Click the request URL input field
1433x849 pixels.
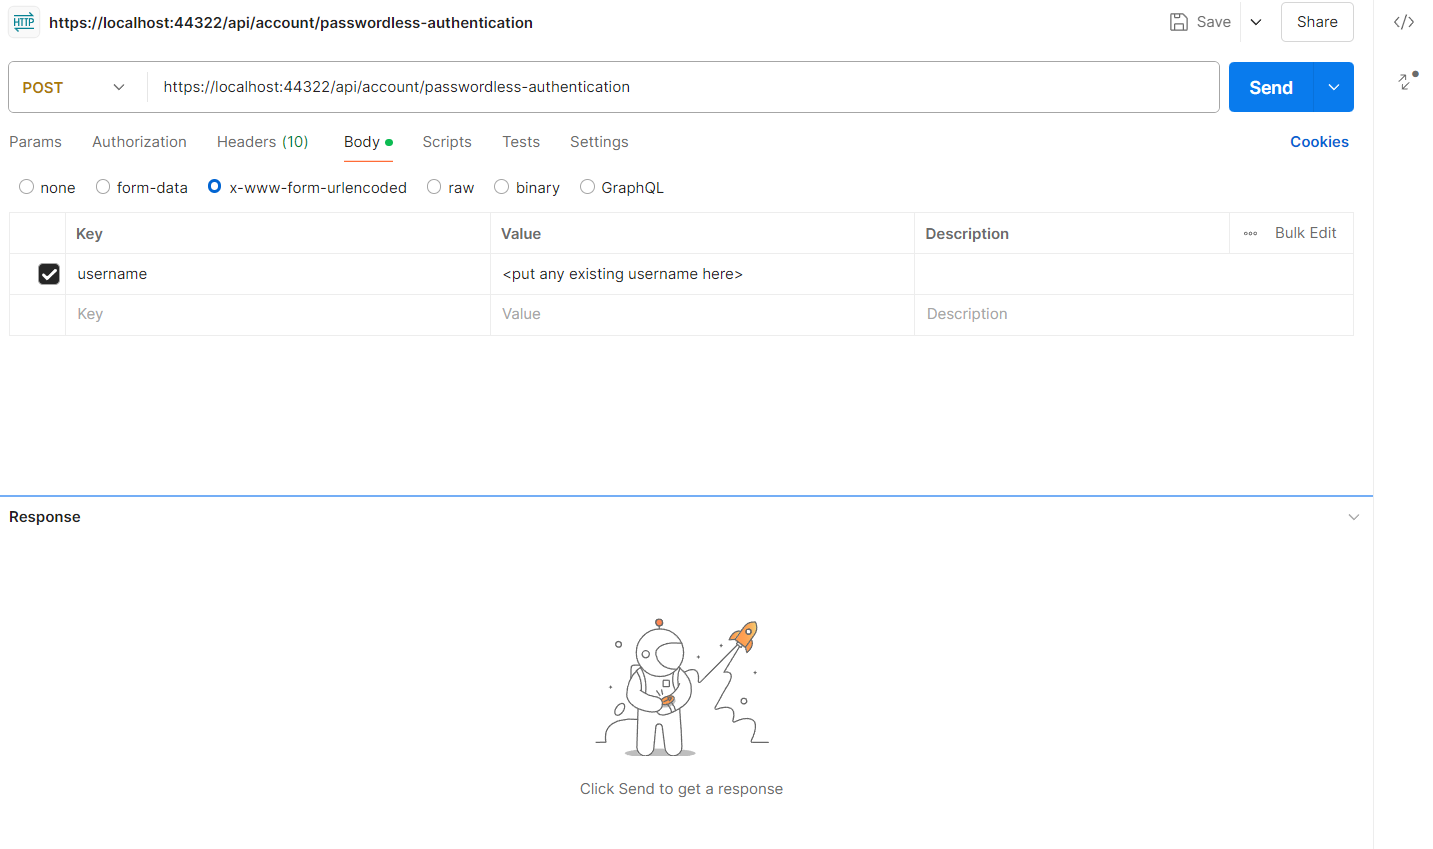point(680,88)
